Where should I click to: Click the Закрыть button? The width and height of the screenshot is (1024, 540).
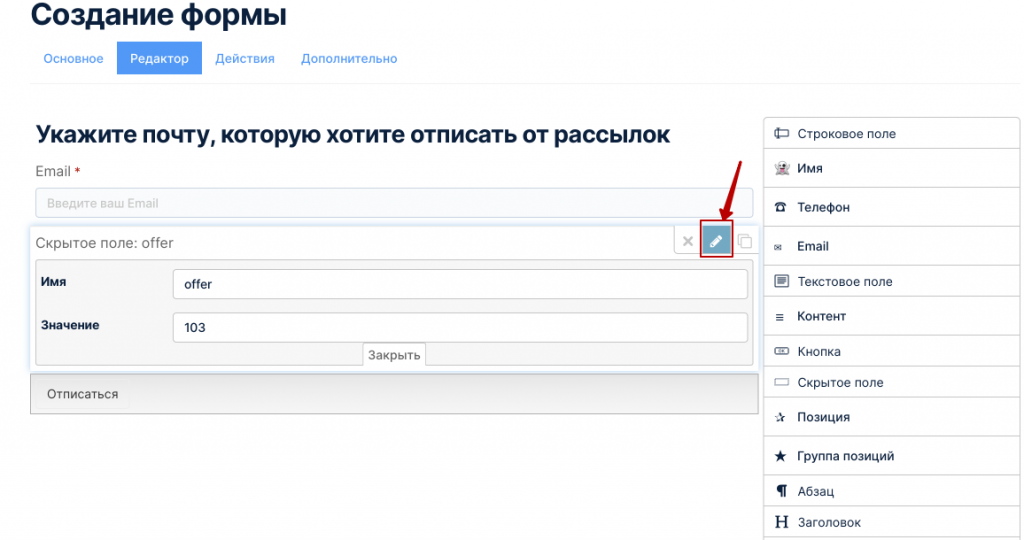coord(394,355)
